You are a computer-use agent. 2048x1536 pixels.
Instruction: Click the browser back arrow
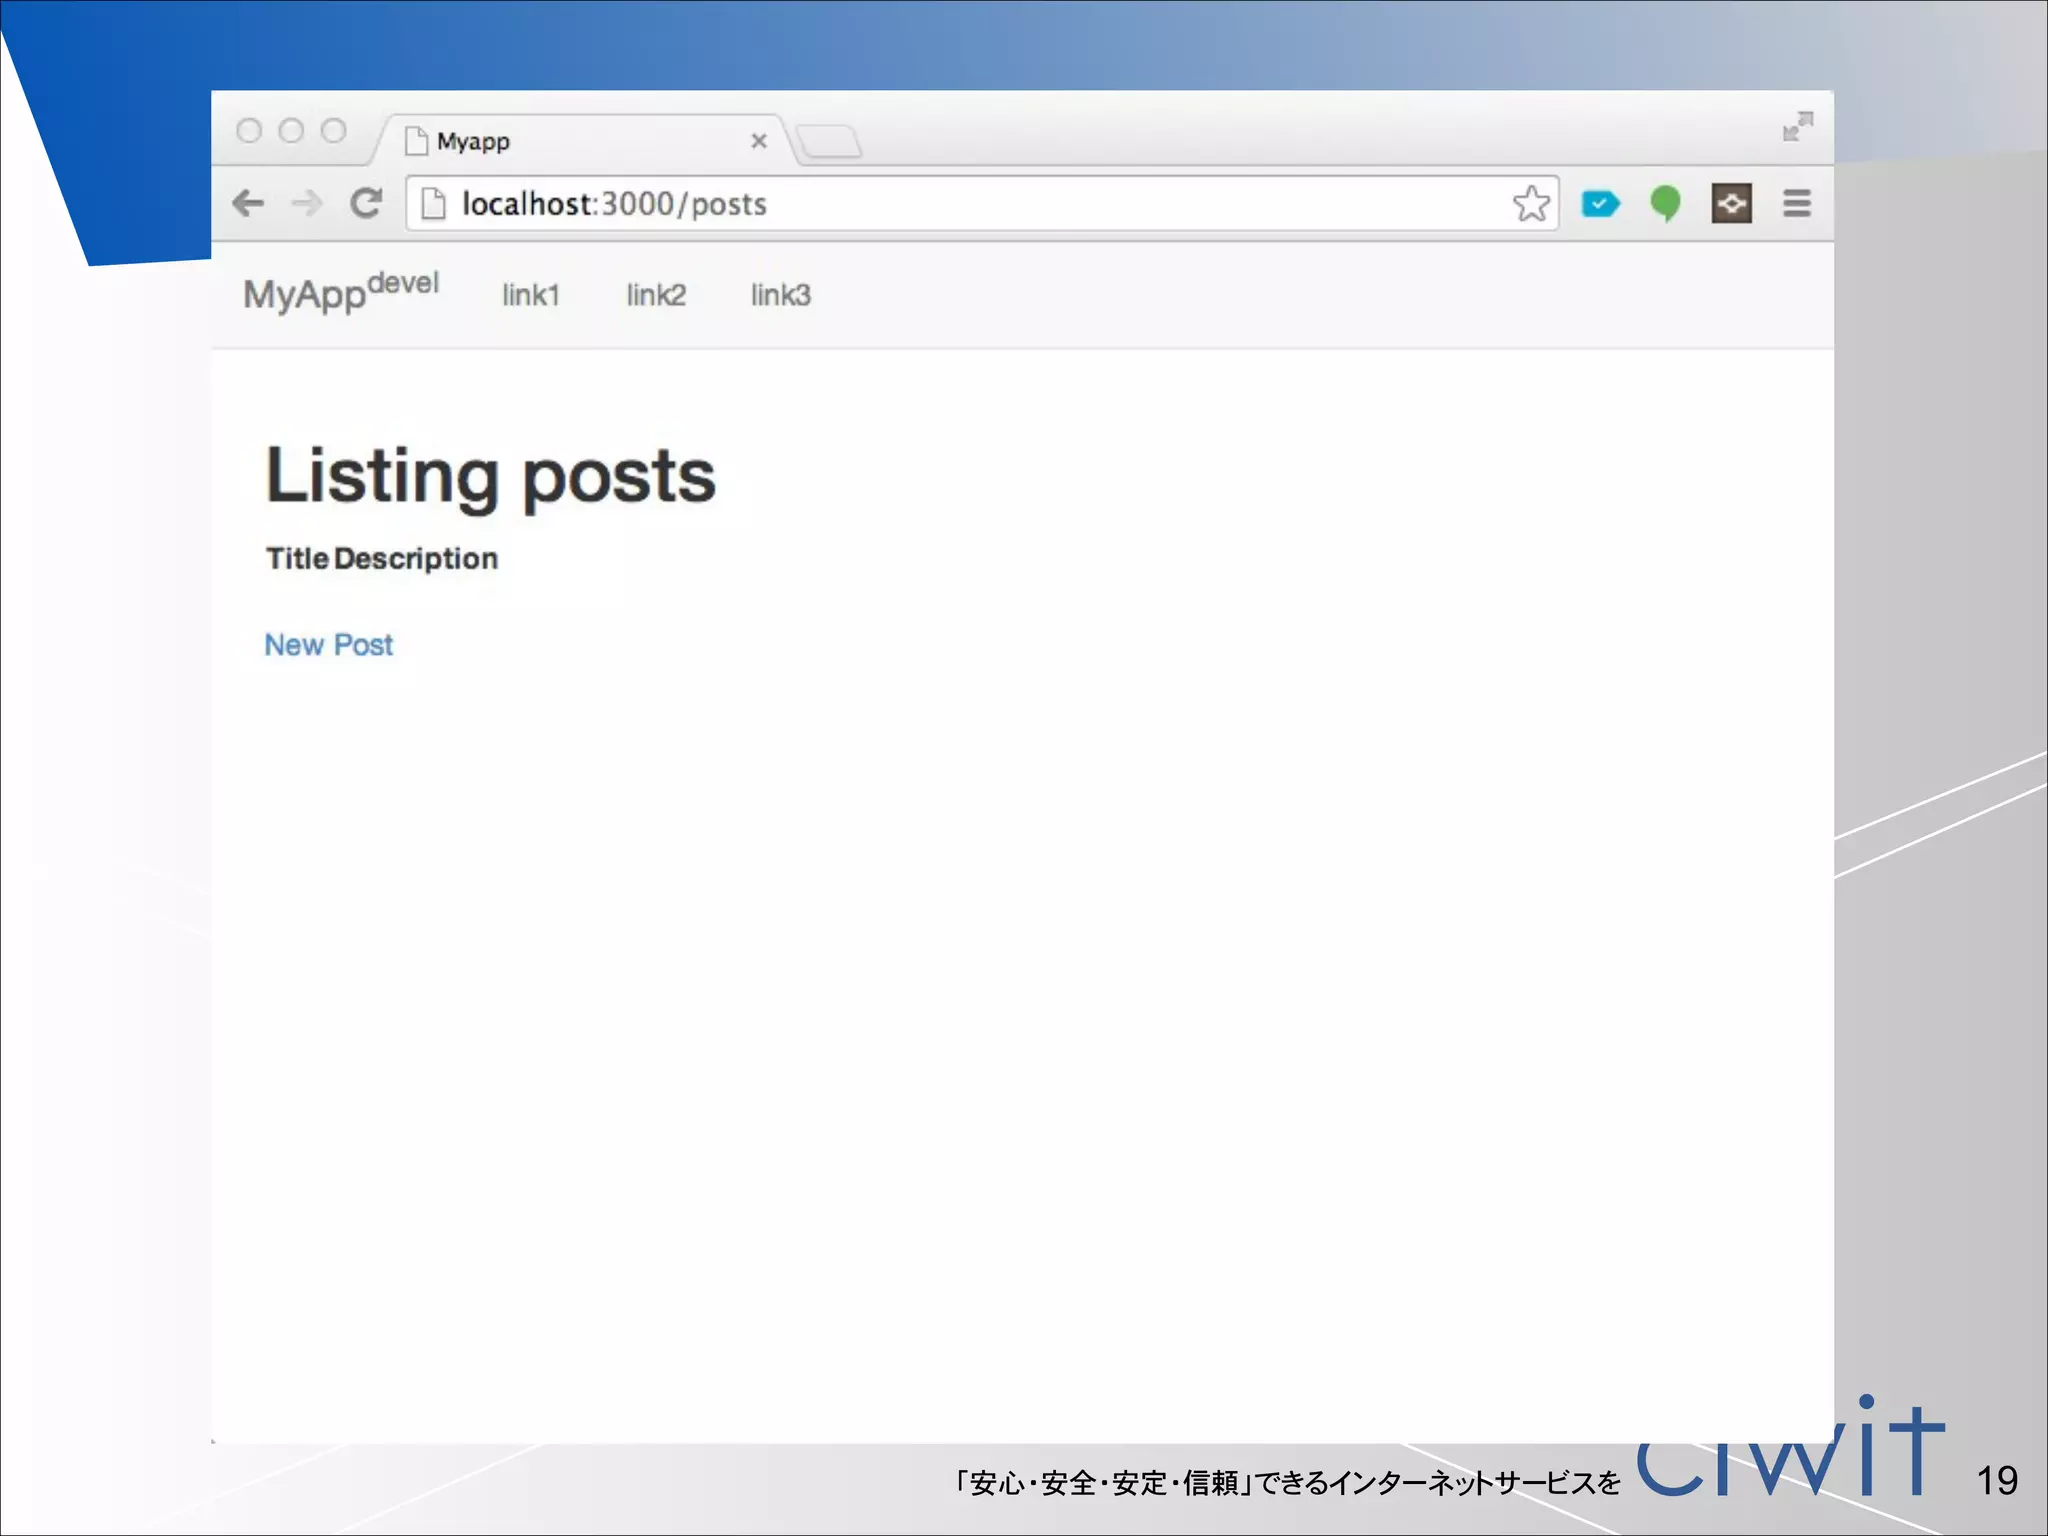248,204
